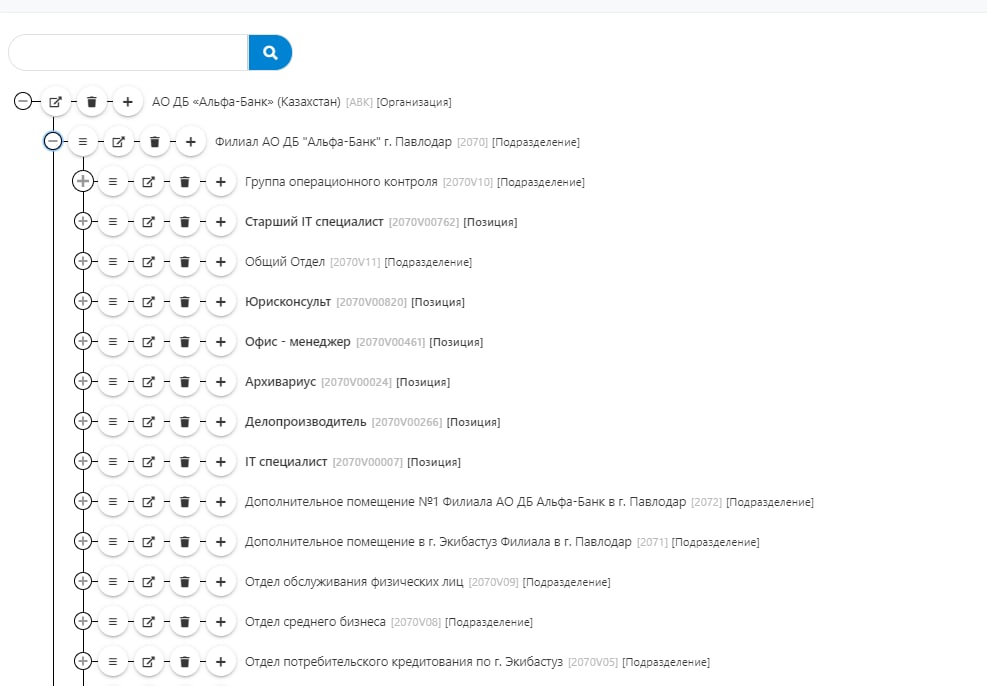Edit the Филиал г. Павлодар [2070] row

(118, 142)
